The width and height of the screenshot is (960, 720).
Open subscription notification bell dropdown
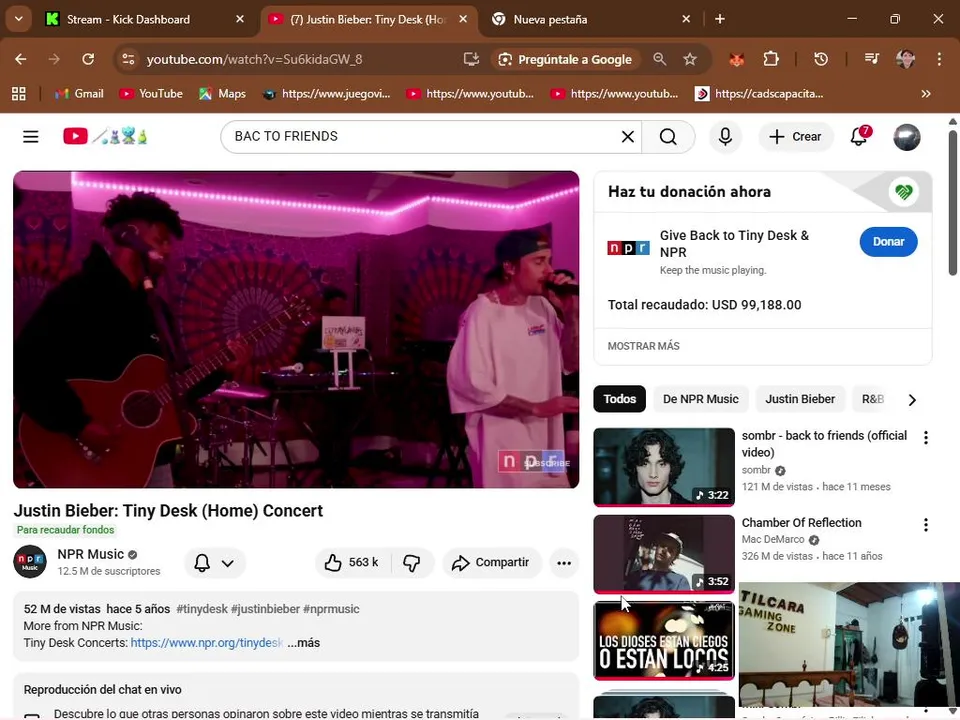click(x=214, y=563)
